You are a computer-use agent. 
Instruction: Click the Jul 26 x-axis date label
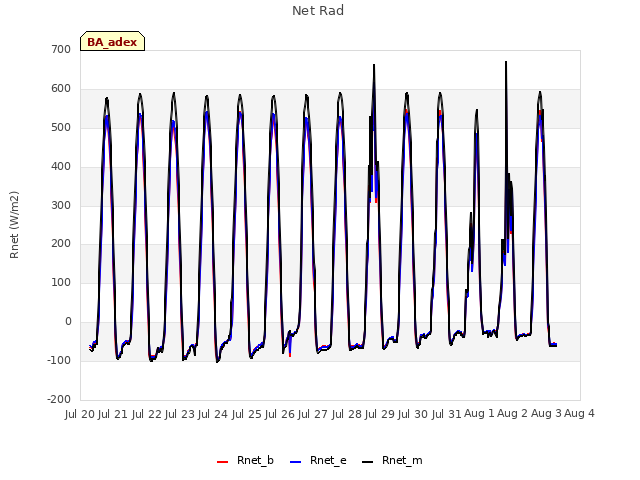(x=280, y=414)
